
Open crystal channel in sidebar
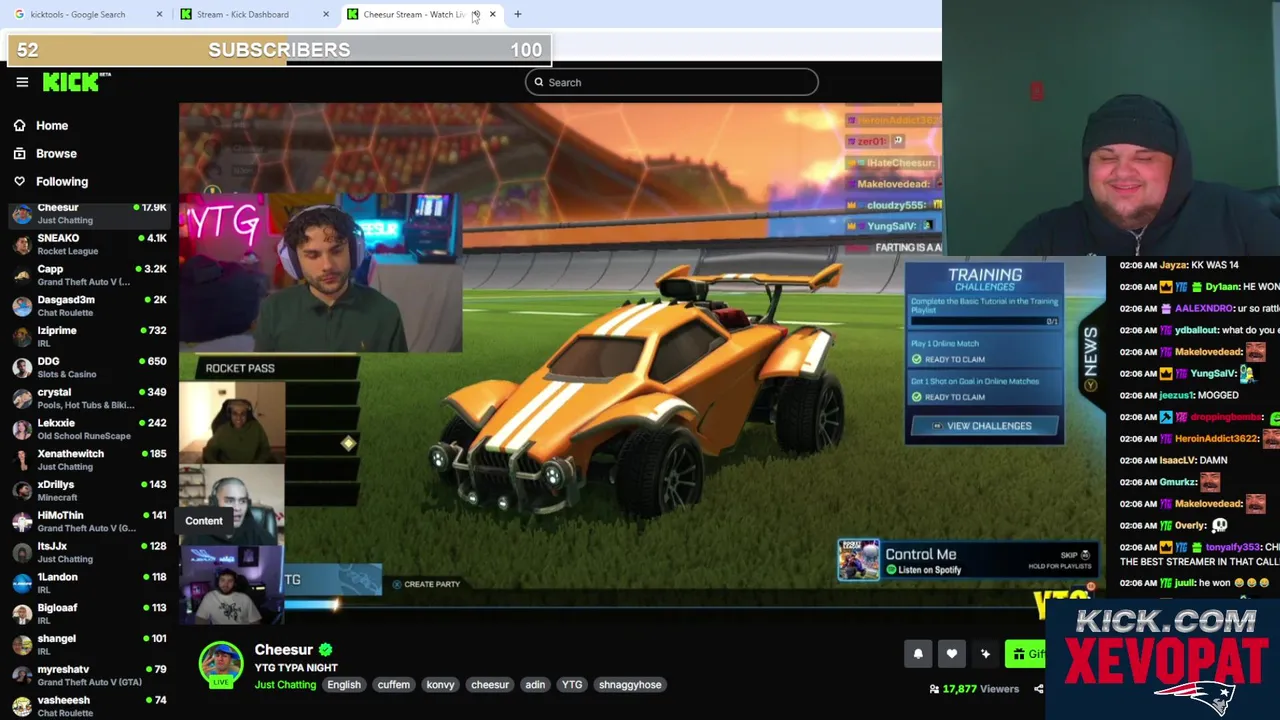coord(89,398)
